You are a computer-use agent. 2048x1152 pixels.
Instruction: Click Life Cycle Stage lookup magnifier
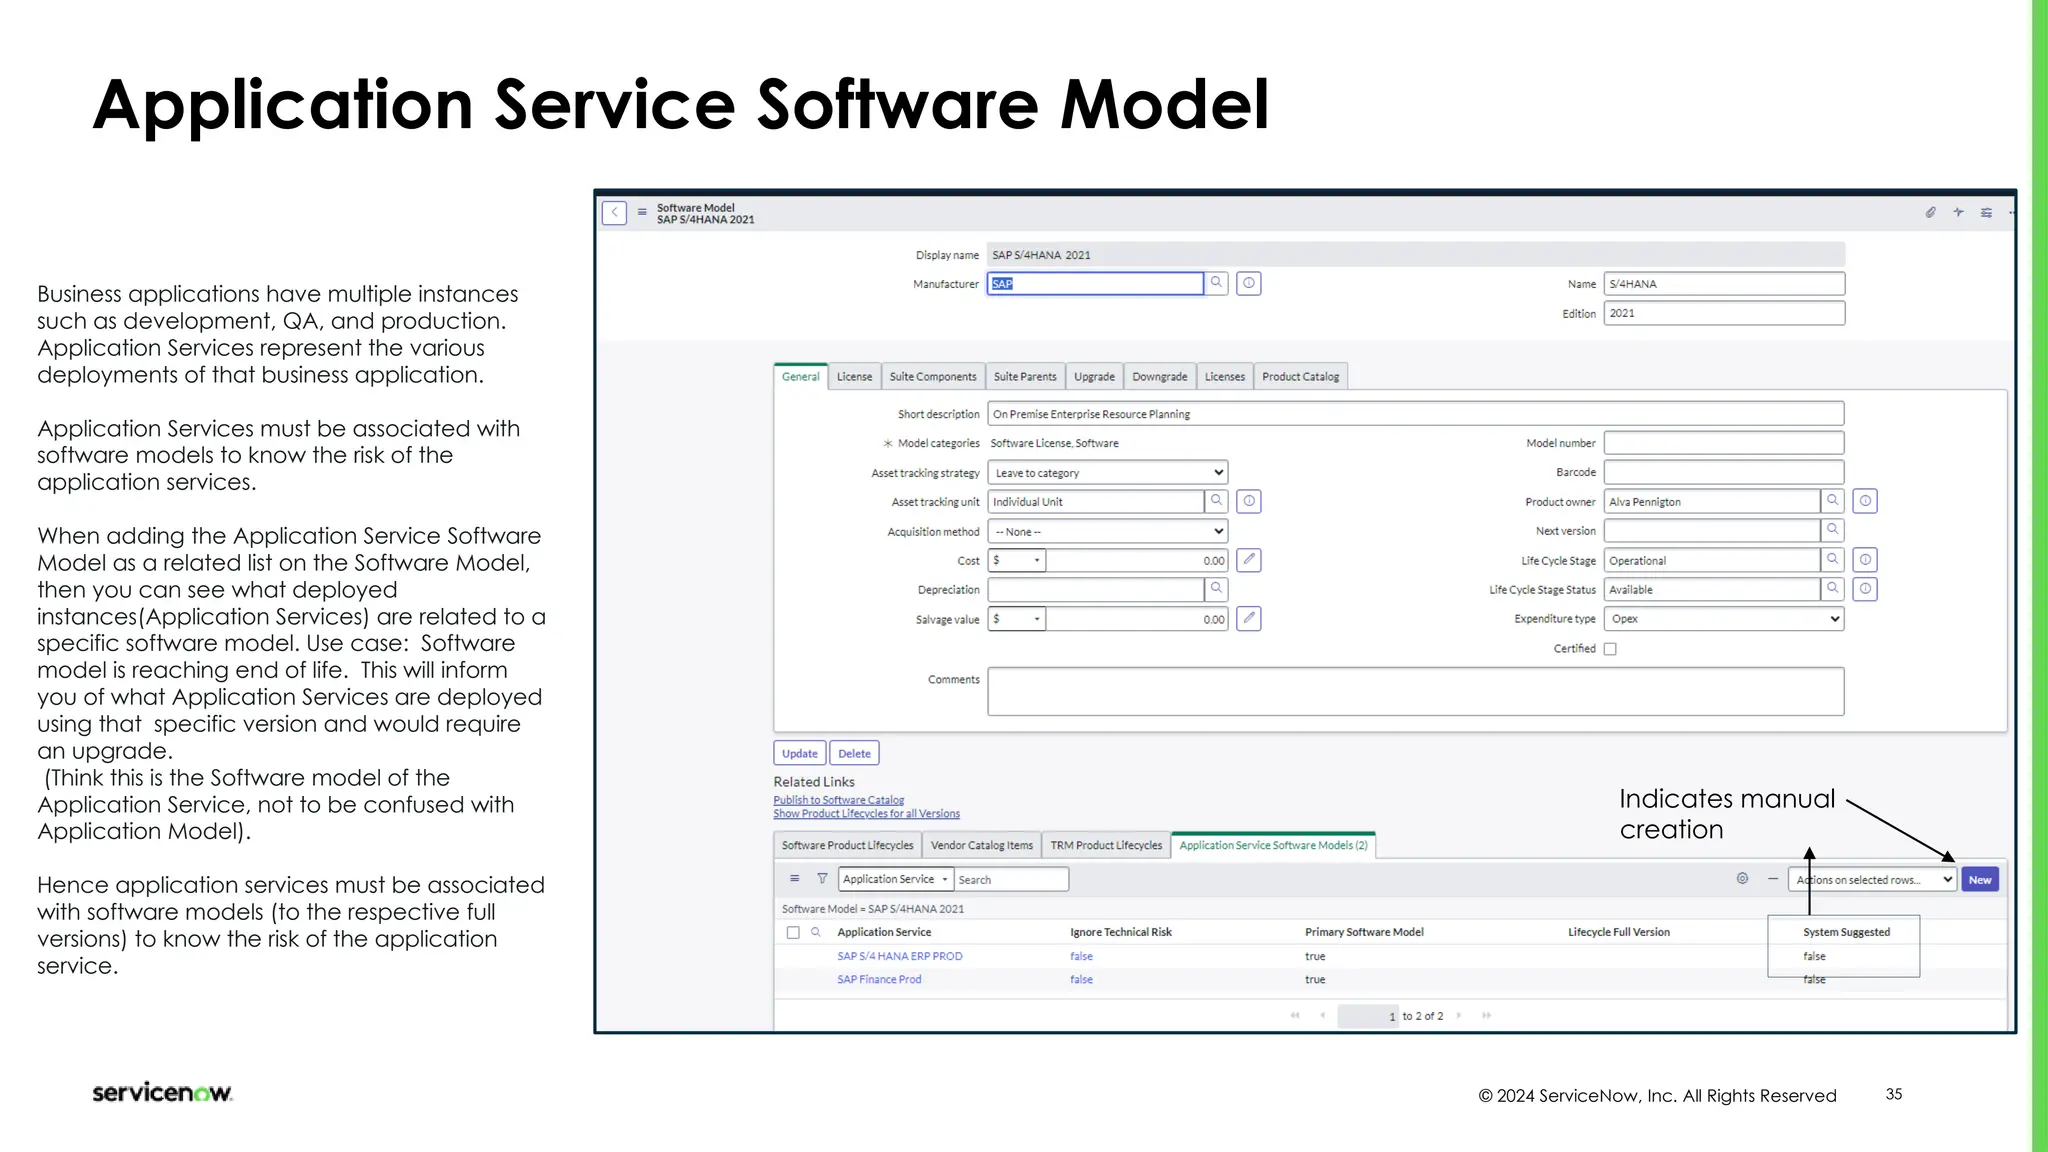pos(1832,560)
